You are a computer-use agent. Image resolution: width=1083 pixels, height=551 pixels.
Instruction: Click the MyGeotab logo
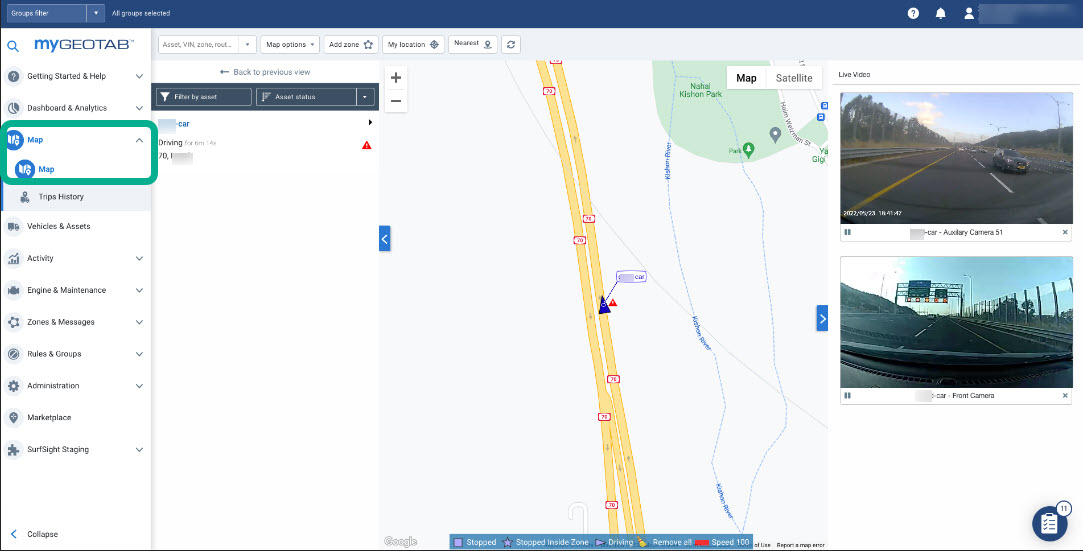click(x=84, y=45)
